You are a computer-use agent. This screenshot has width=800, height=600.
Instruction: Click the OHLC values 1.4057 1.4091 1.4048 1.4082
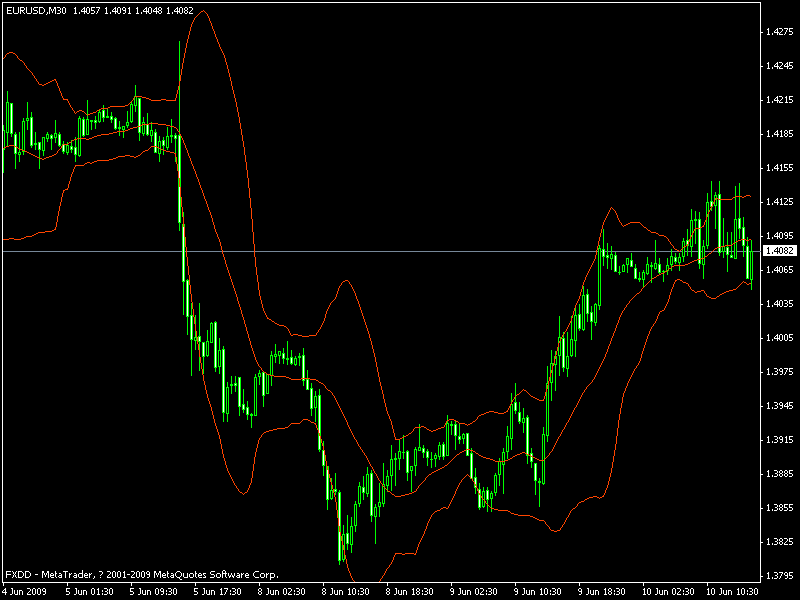[x=133, y=10]
